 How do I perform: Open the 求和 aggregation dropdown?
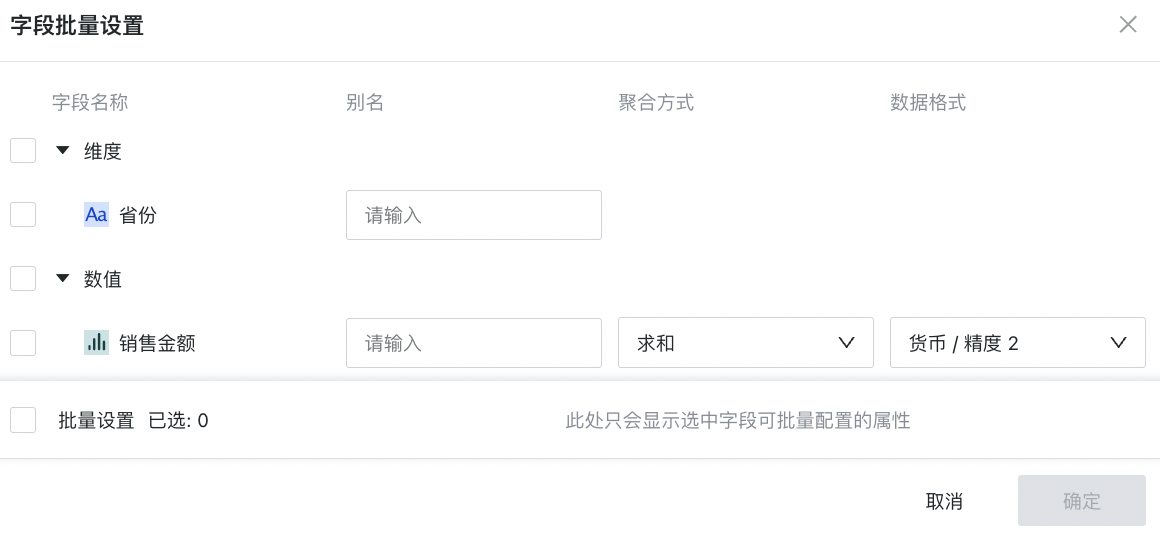745,343
